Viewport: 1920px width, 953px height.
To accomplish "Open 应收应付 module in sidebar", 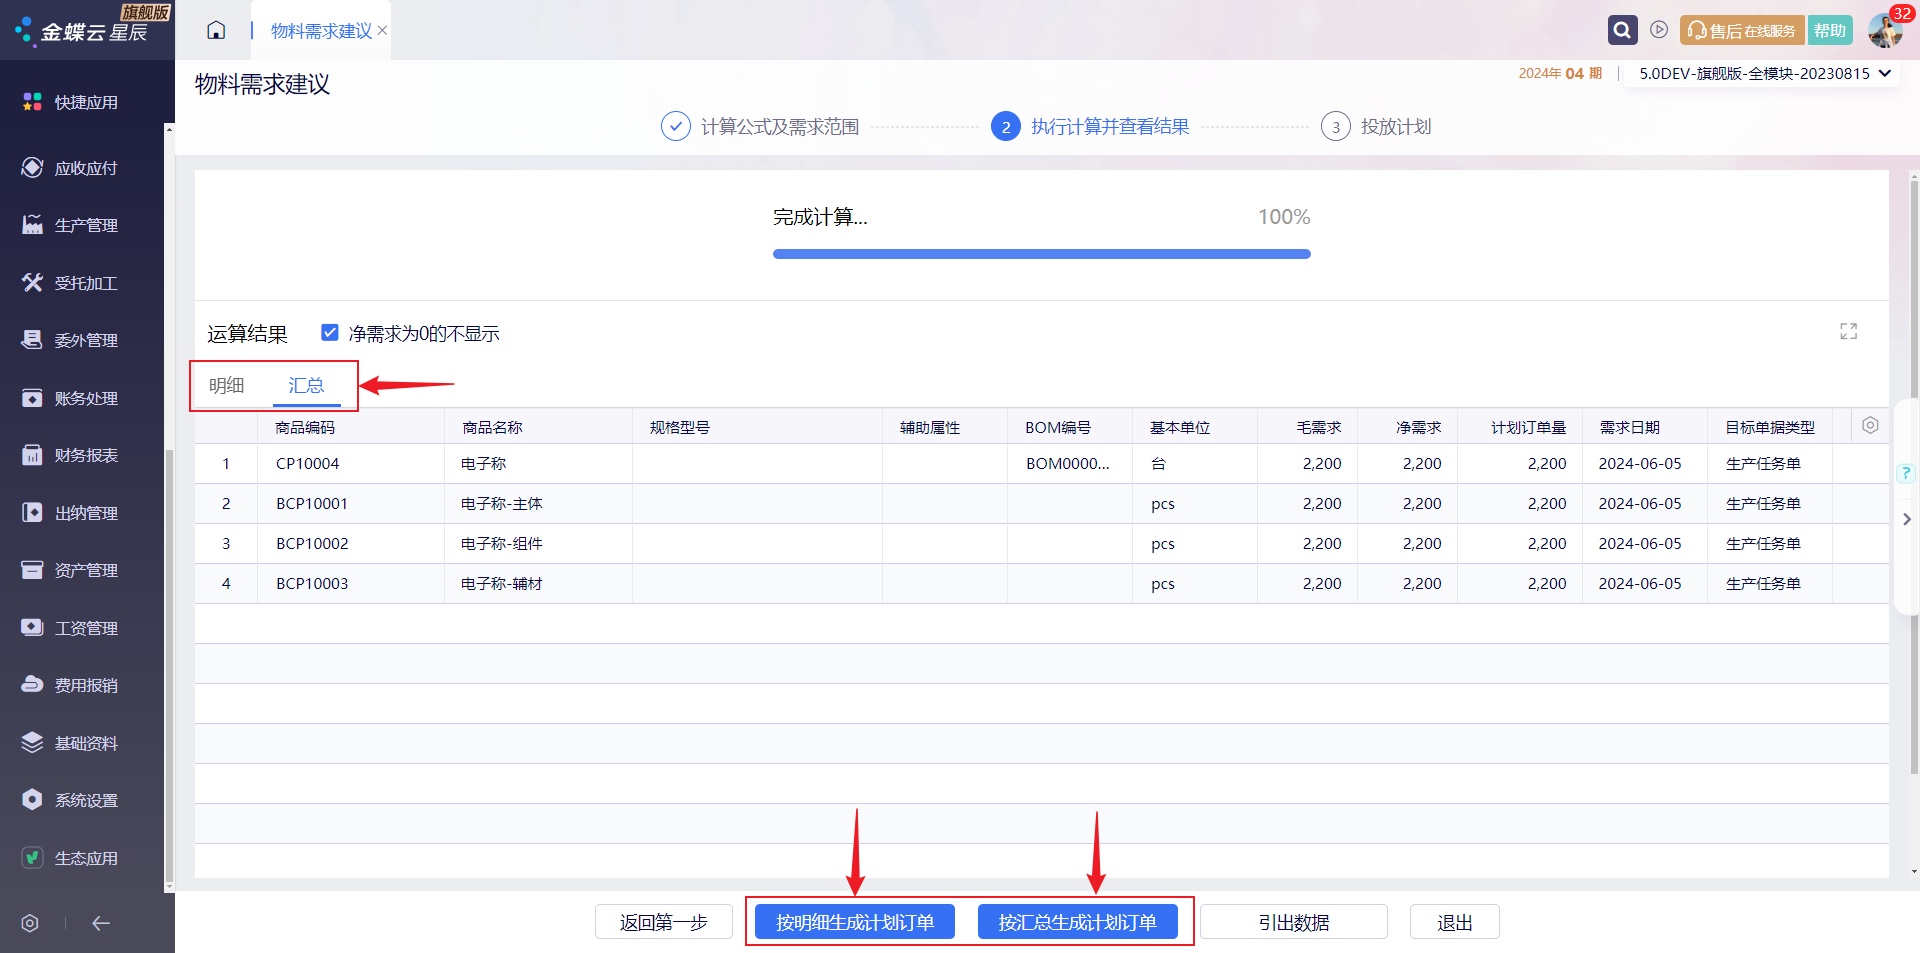I will pos(70,168).
